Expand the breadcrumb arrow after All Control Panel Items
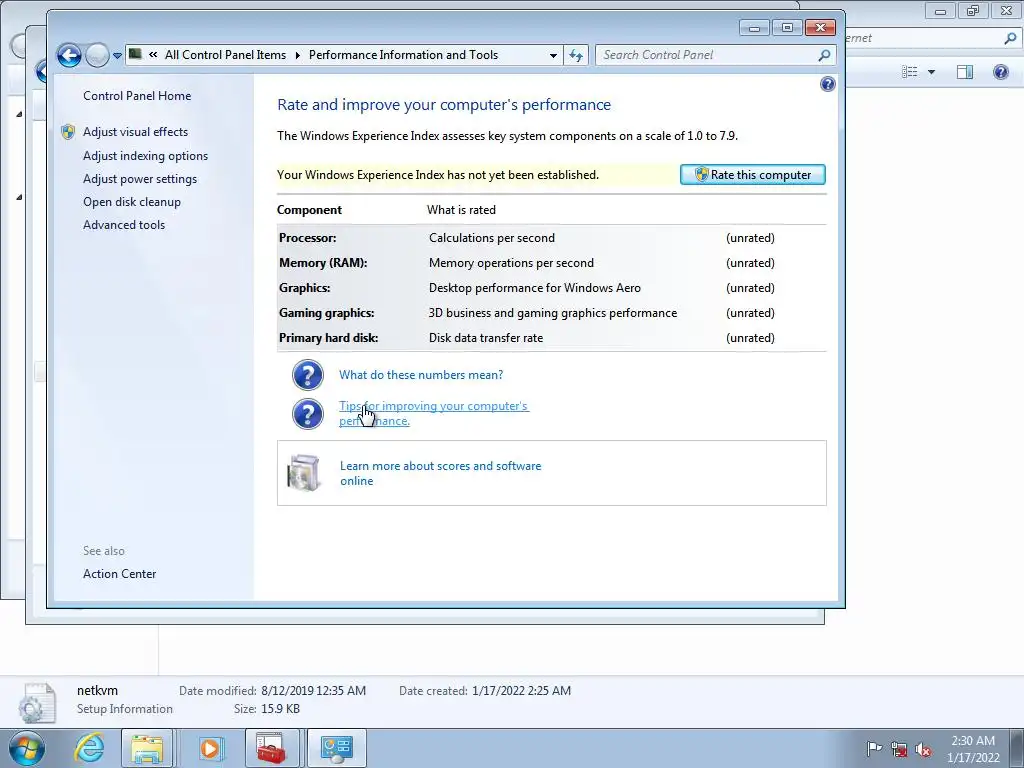 tap(297, 56)
